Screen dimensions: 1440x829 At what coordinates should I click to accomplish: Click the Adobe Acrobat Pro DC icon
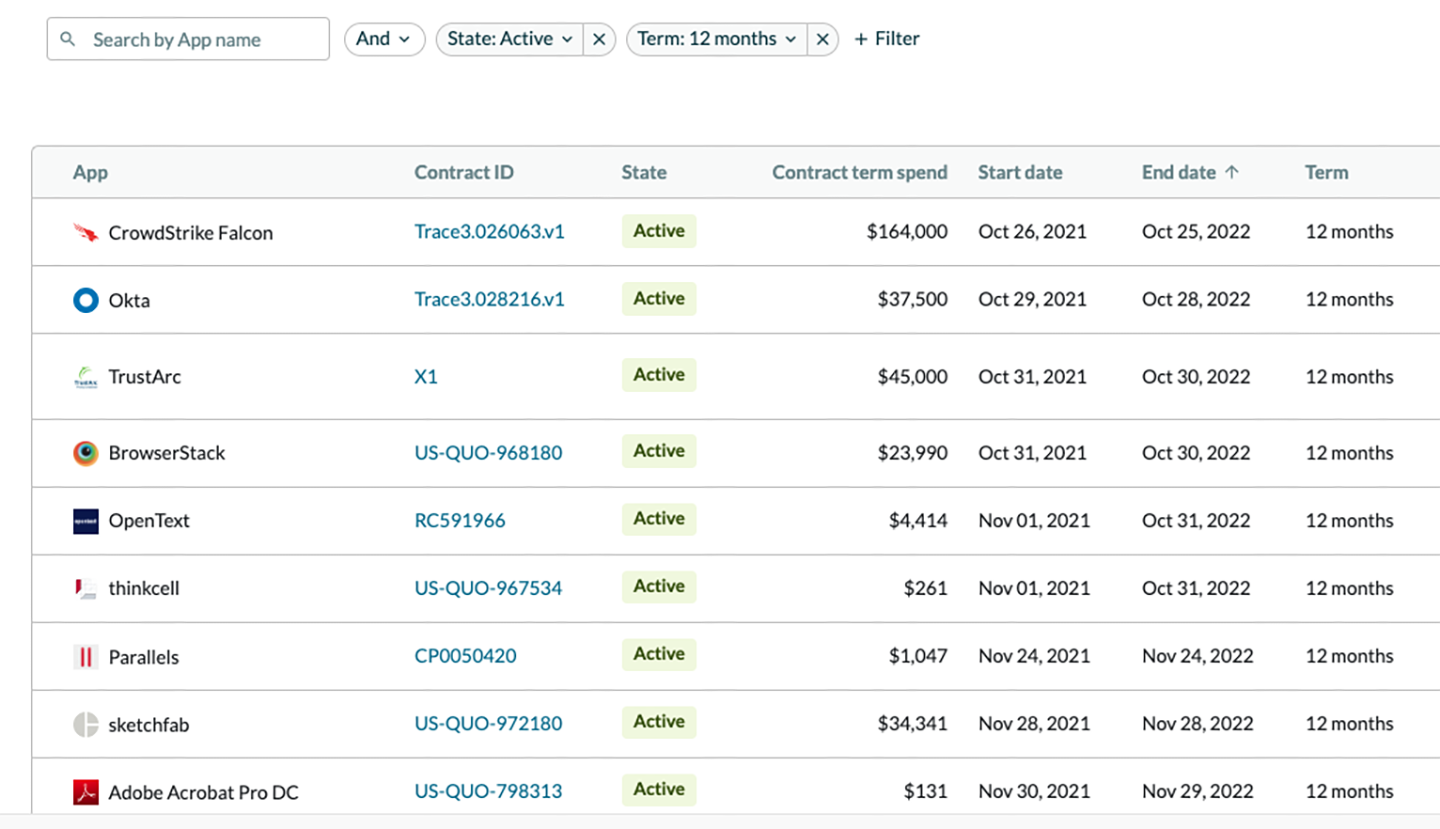(86, 793)
